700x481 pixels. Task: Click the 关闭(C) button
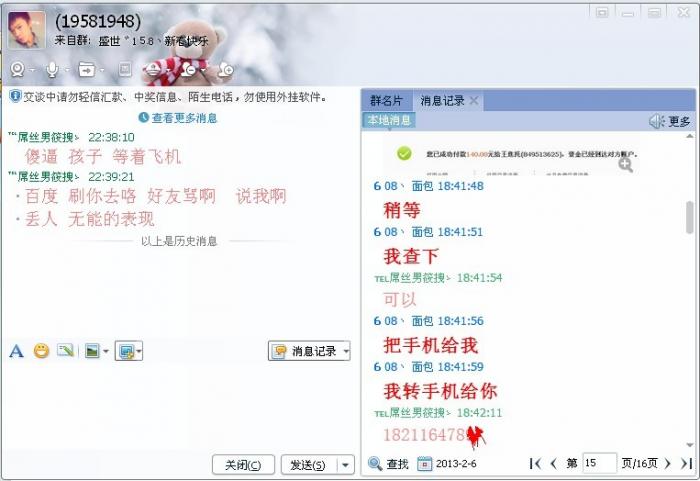[x=243, y=465]
